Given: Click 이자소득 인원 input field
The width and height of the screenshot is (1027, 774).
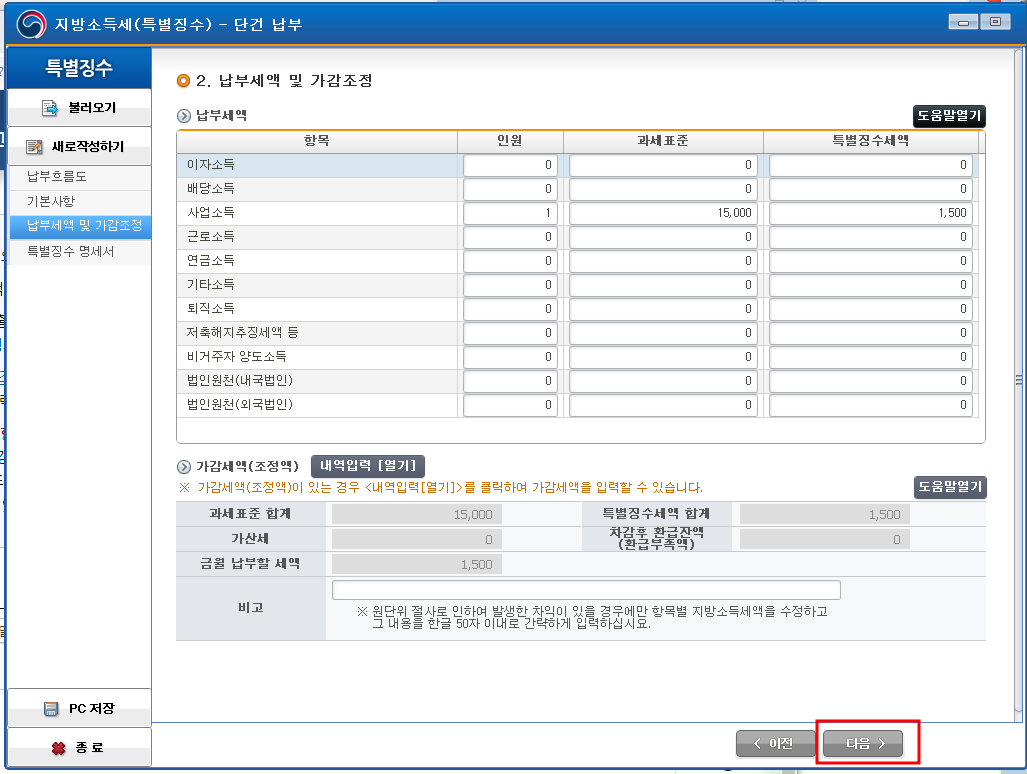Looking at the screenshot, I should pos(510,166).
